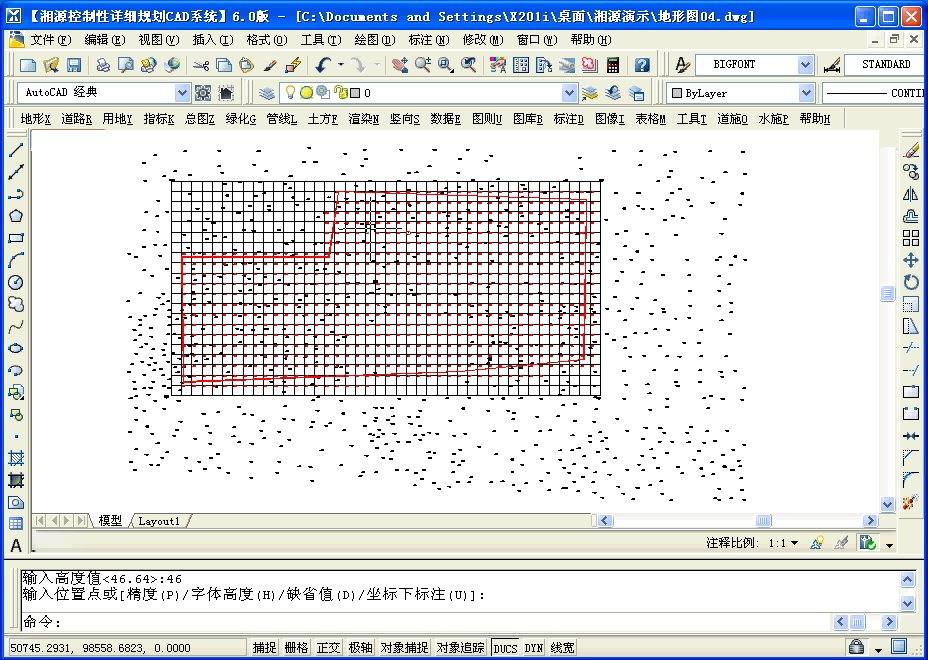This screenshot has height=660, width=928.
Task: Select the Line tool on the left toolbar
Action: point(14,152)
